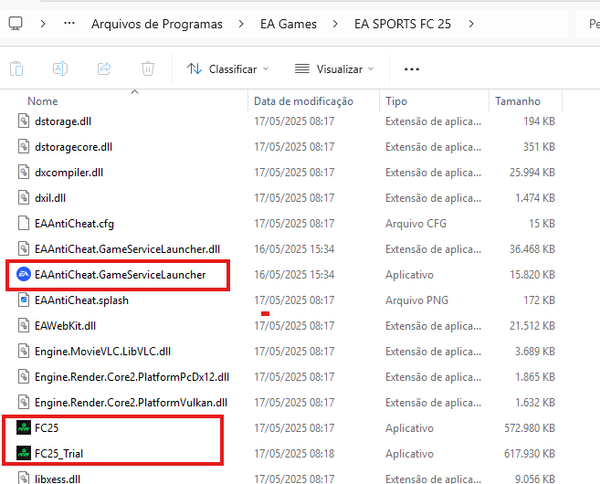Screen dimensions: 600x484
Task: Click the blue EA logo application icon
Action: pyautogui.click(x=23, y=274)
